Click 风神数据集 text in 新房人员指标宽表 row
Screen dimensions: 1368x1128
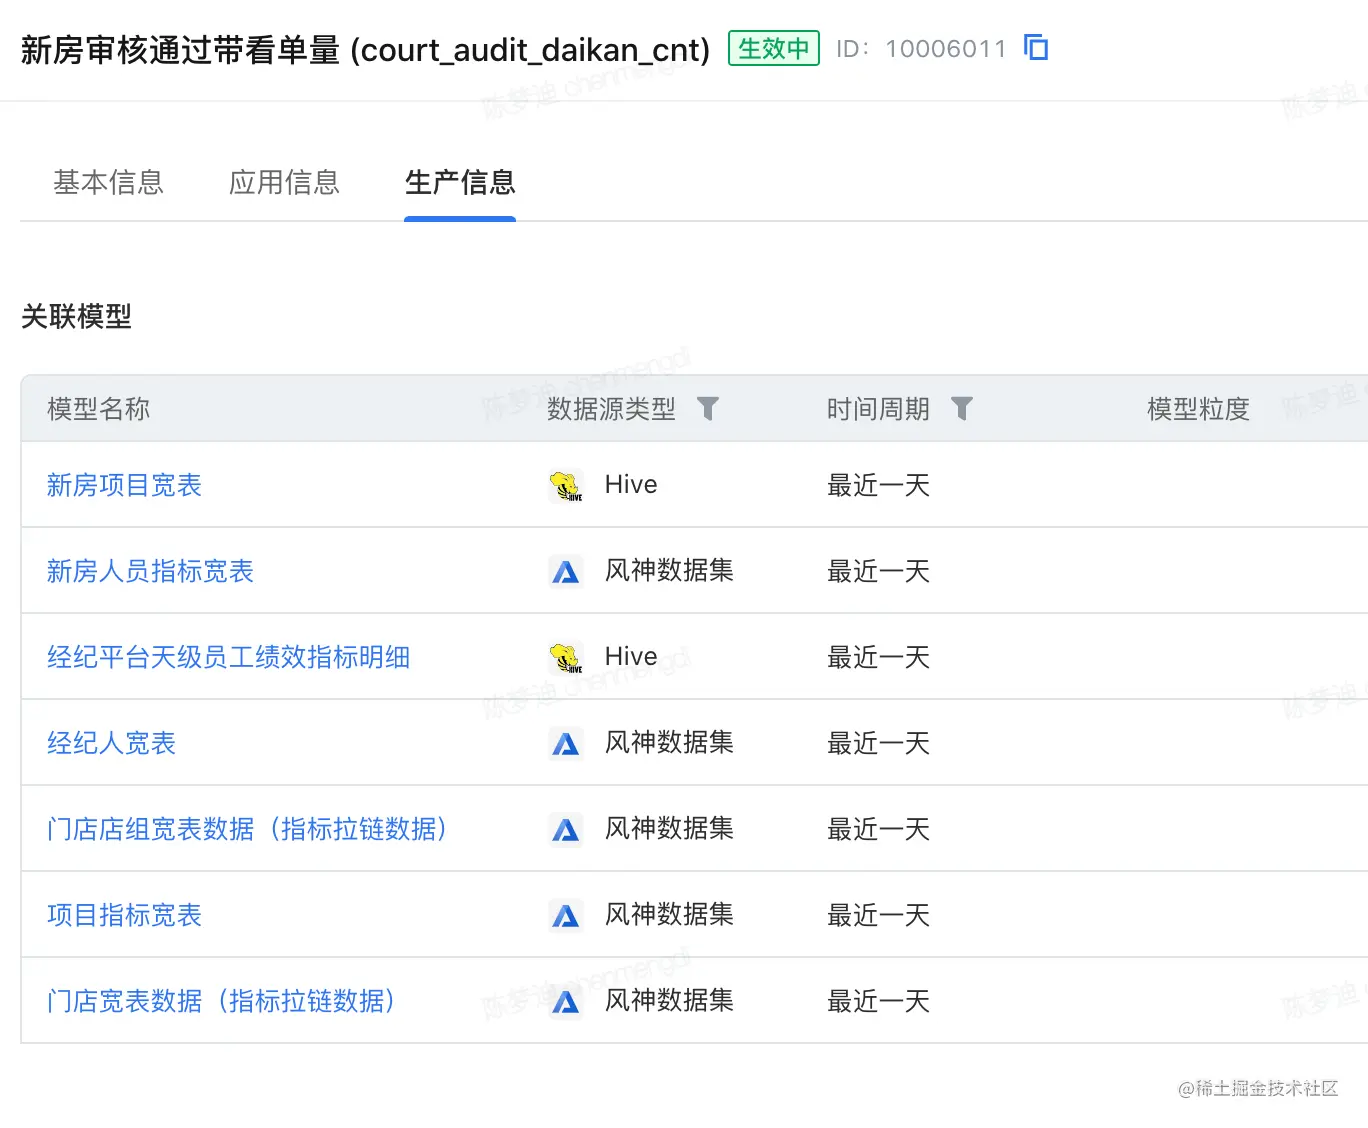[x=669, y=571]
